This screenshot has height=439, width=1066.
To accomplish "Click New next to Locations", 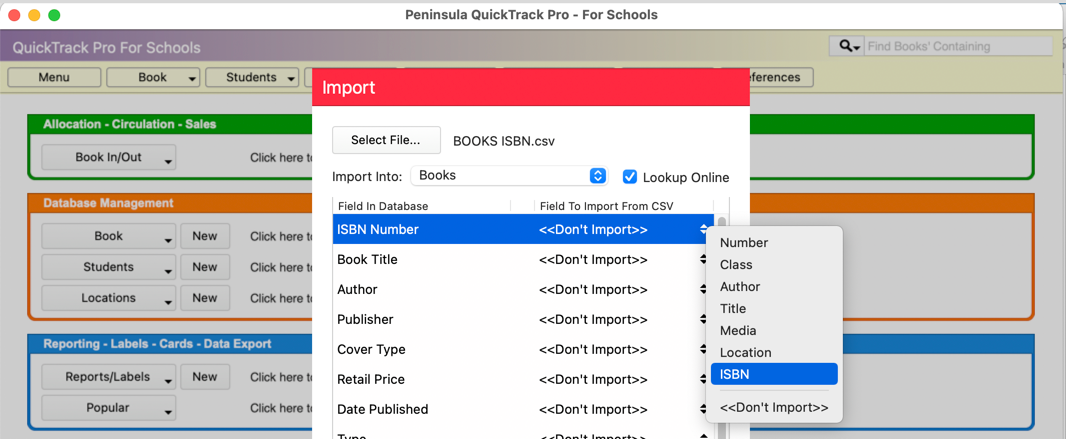I will point(205,298).
